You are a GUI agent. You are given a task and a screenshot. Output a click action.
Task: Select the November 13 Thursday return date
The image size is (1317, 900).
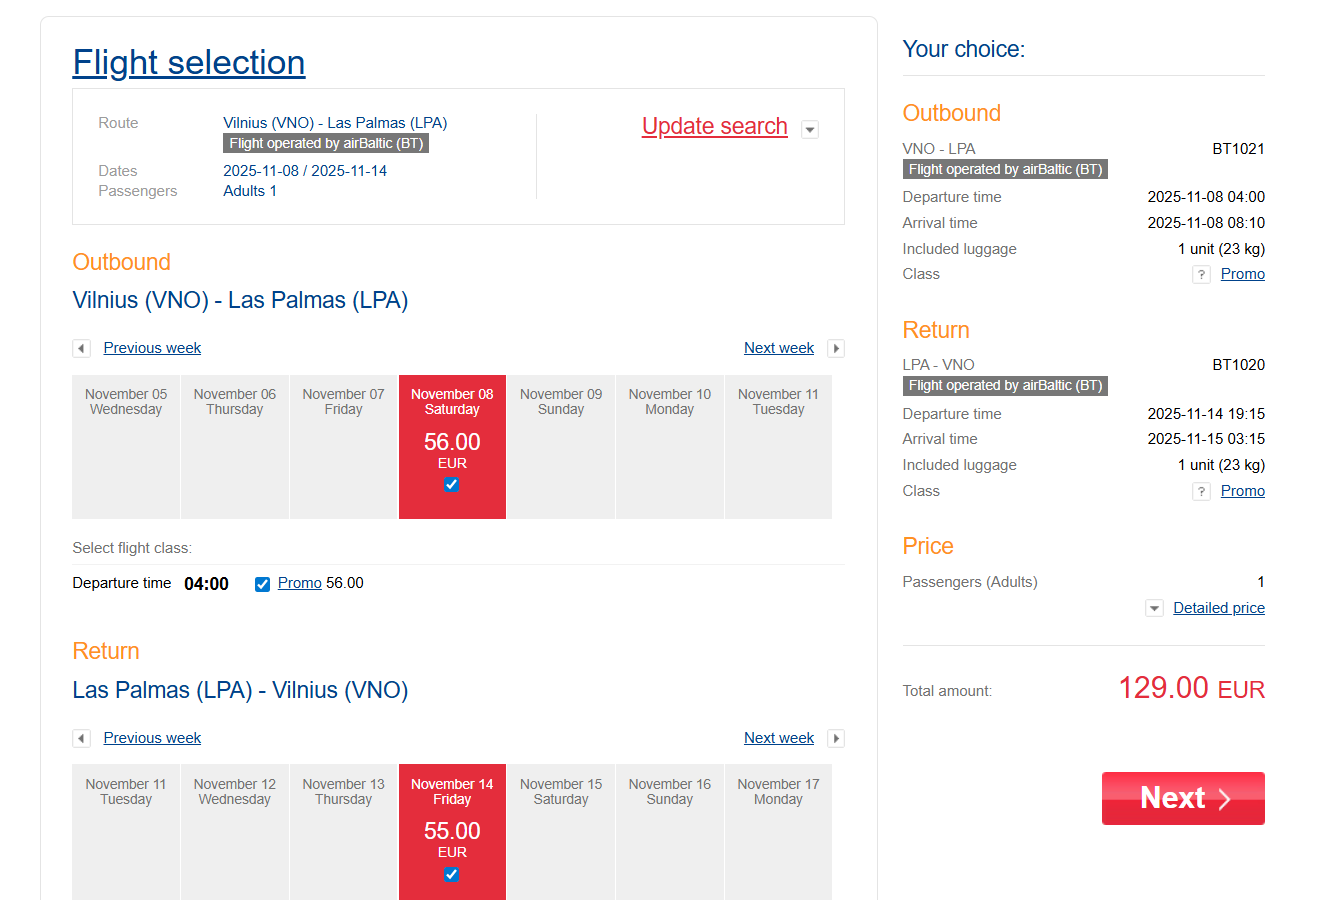click(x=343, y=831)
